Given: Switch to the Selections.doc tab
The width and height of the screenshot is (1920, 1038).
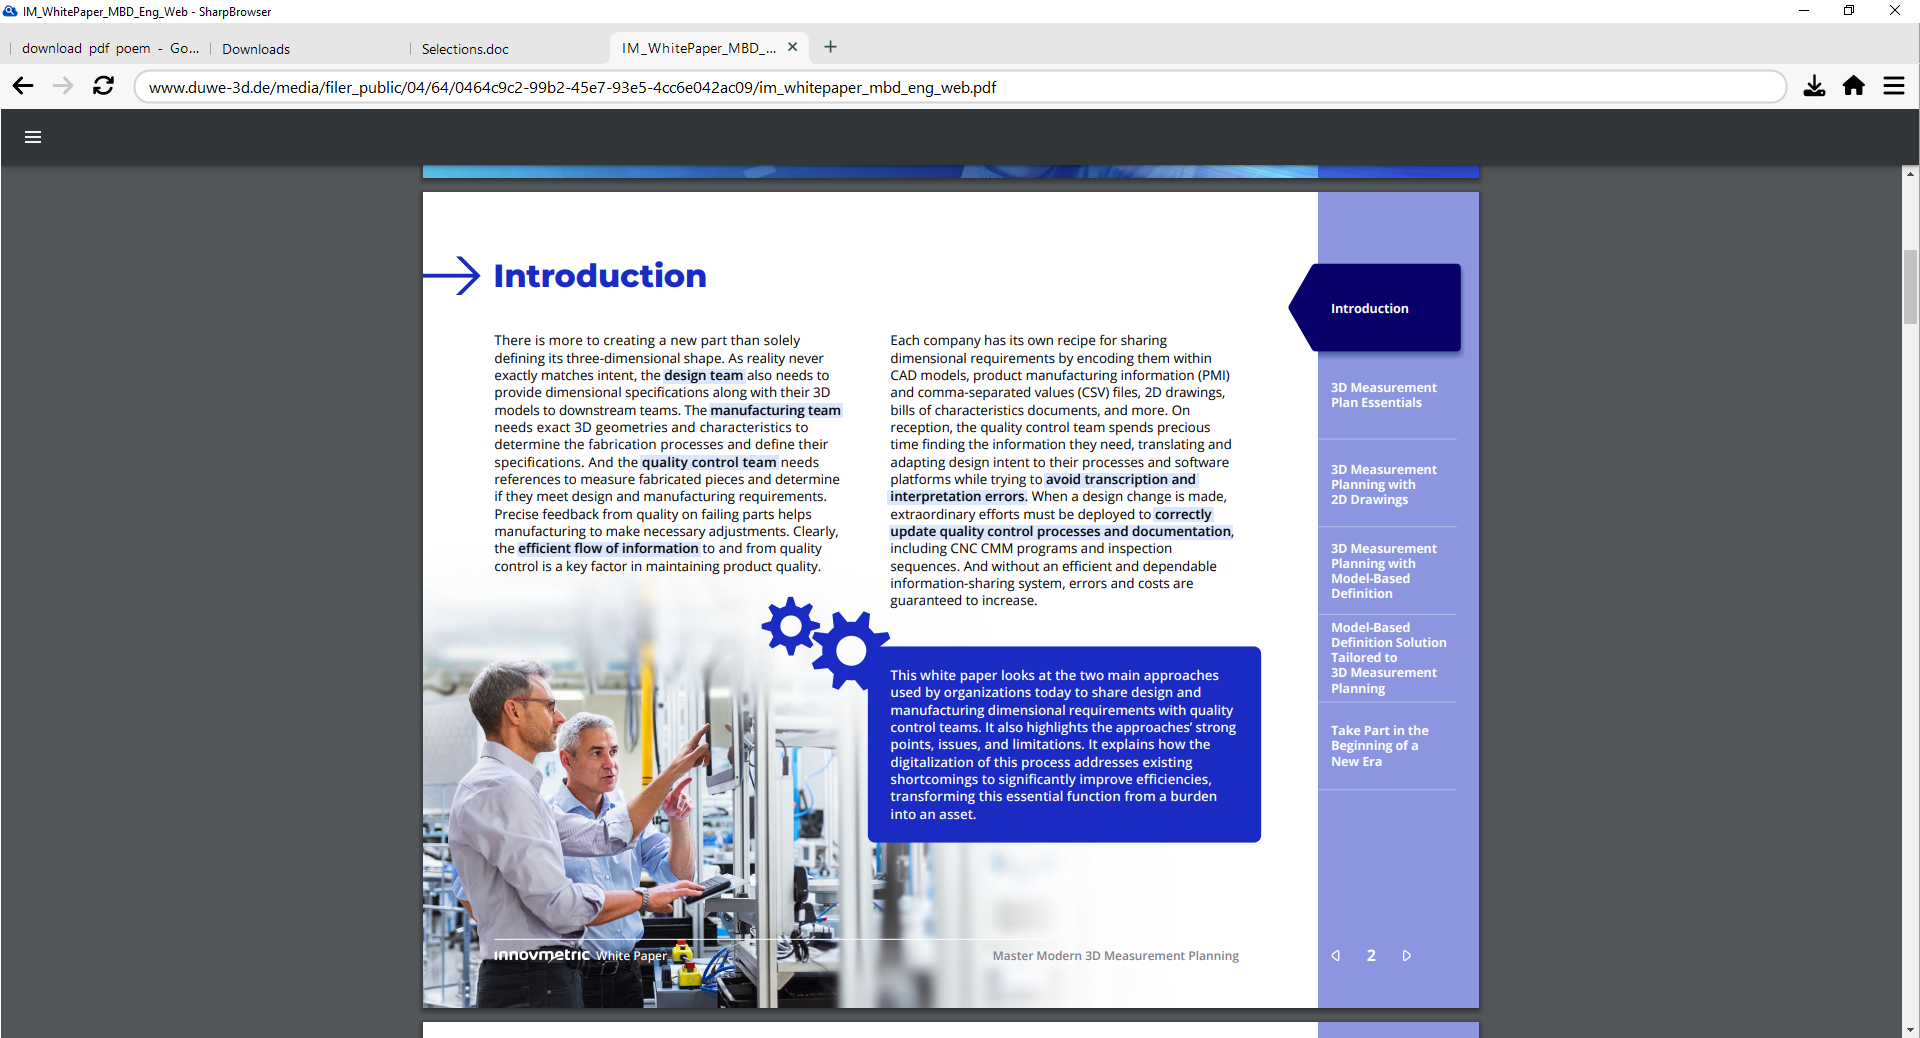Looking at the screenshot, I should point(465,49).
